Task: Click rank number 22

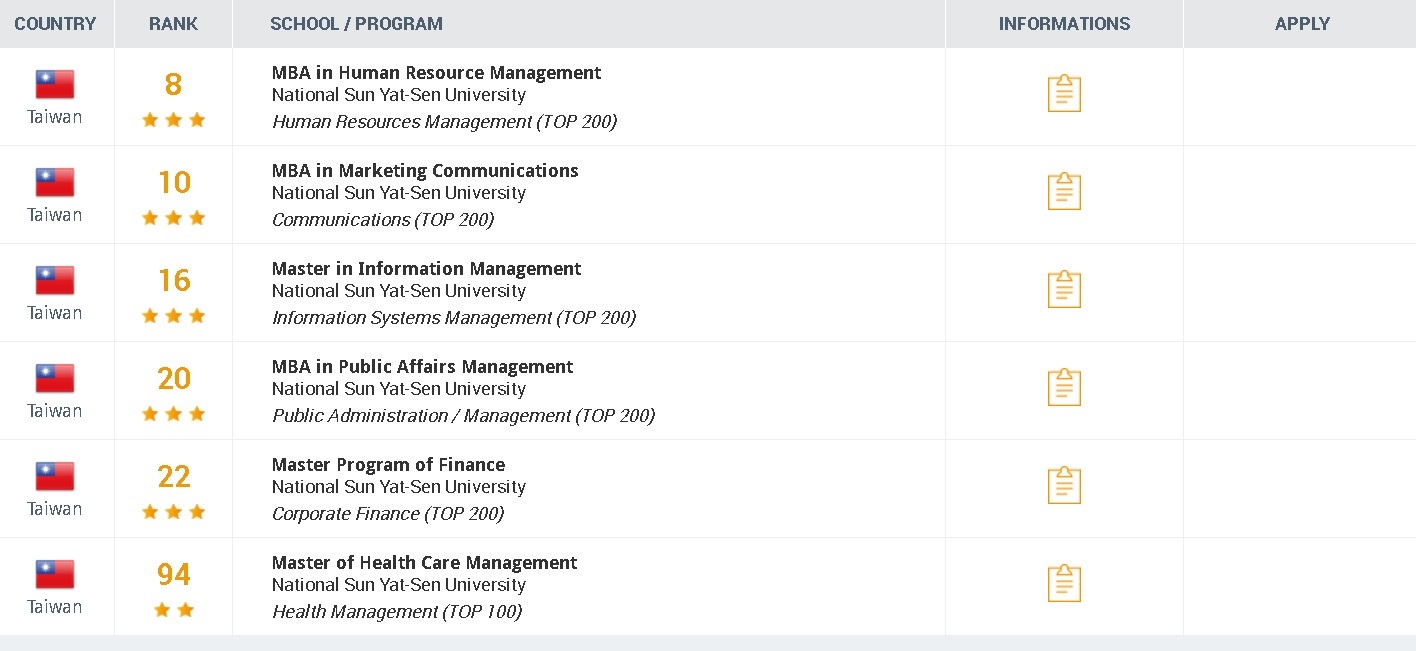Action: point(173,477)
